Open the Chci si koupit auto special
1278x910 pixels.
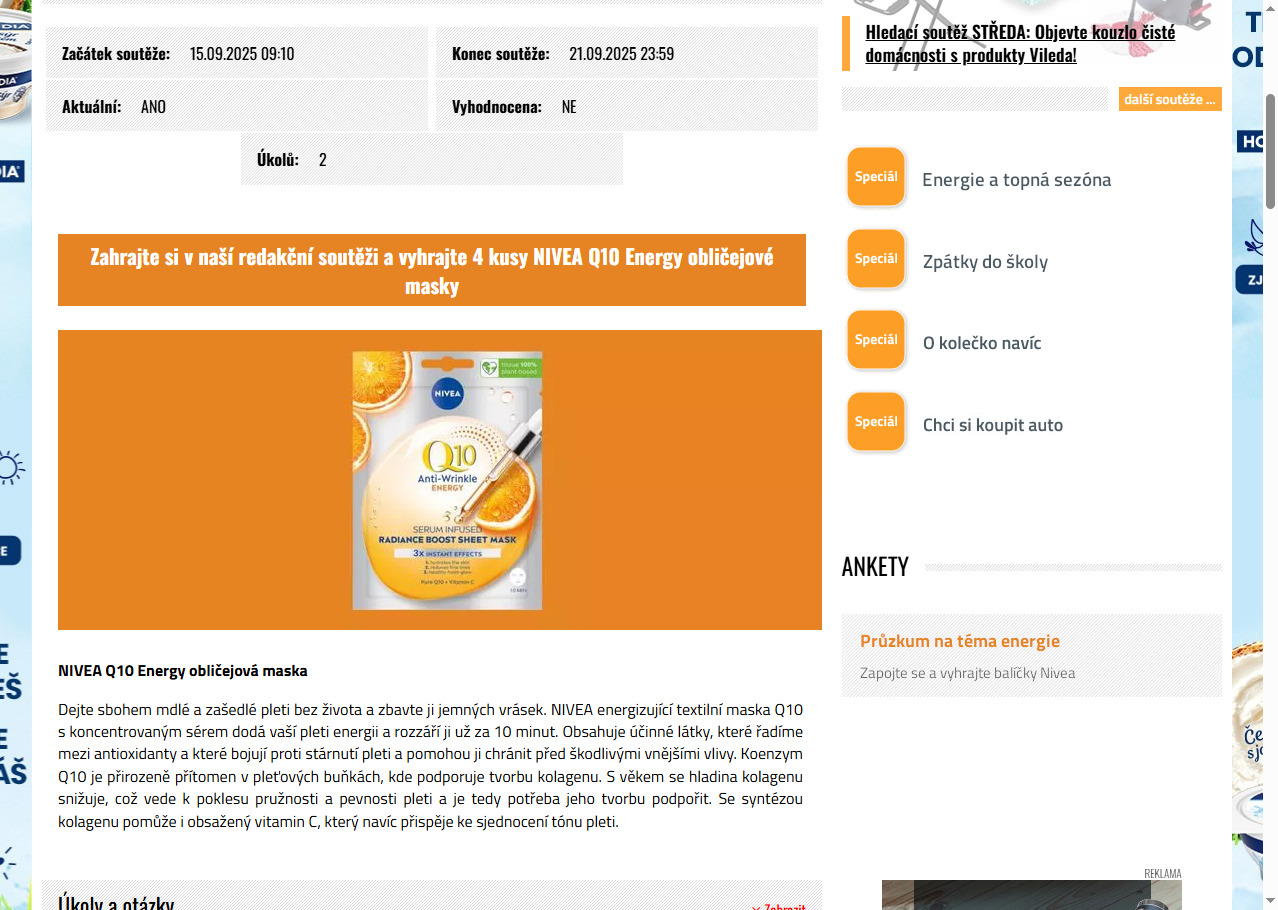(993, 425)
